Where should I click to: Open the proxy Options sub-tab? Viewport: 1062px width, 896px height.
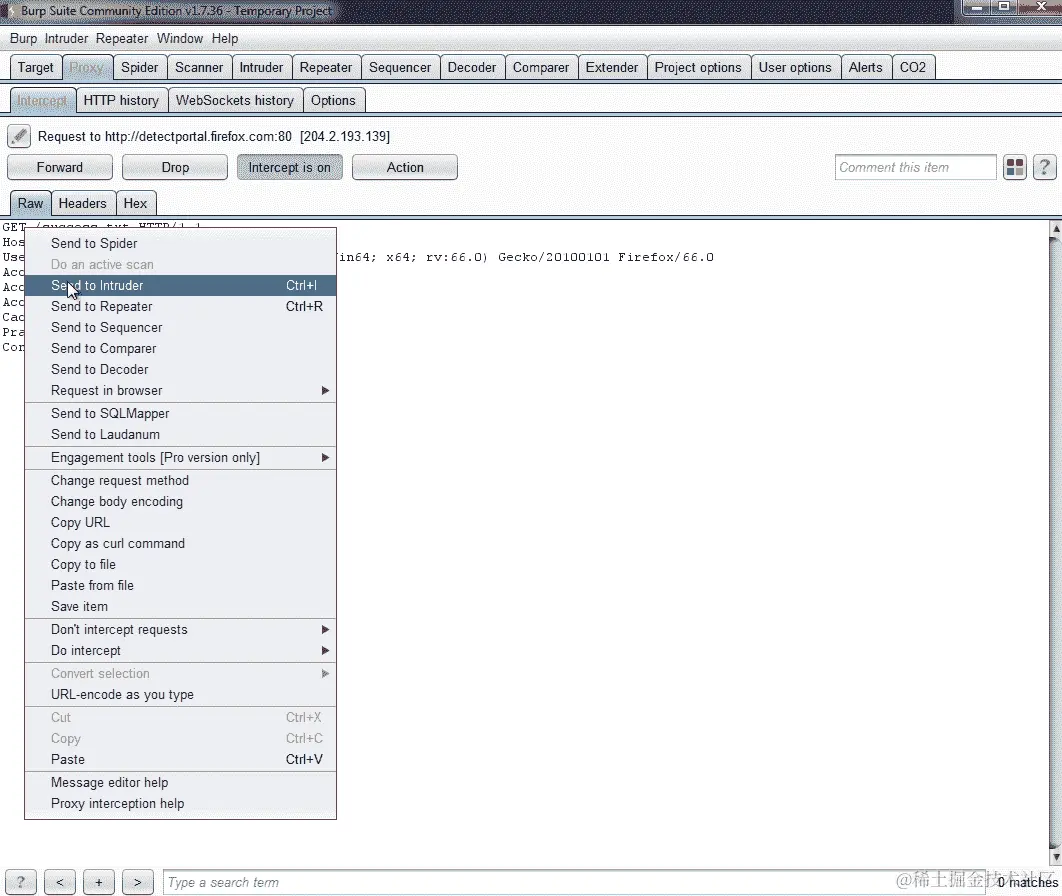click(x=333, y=100)
